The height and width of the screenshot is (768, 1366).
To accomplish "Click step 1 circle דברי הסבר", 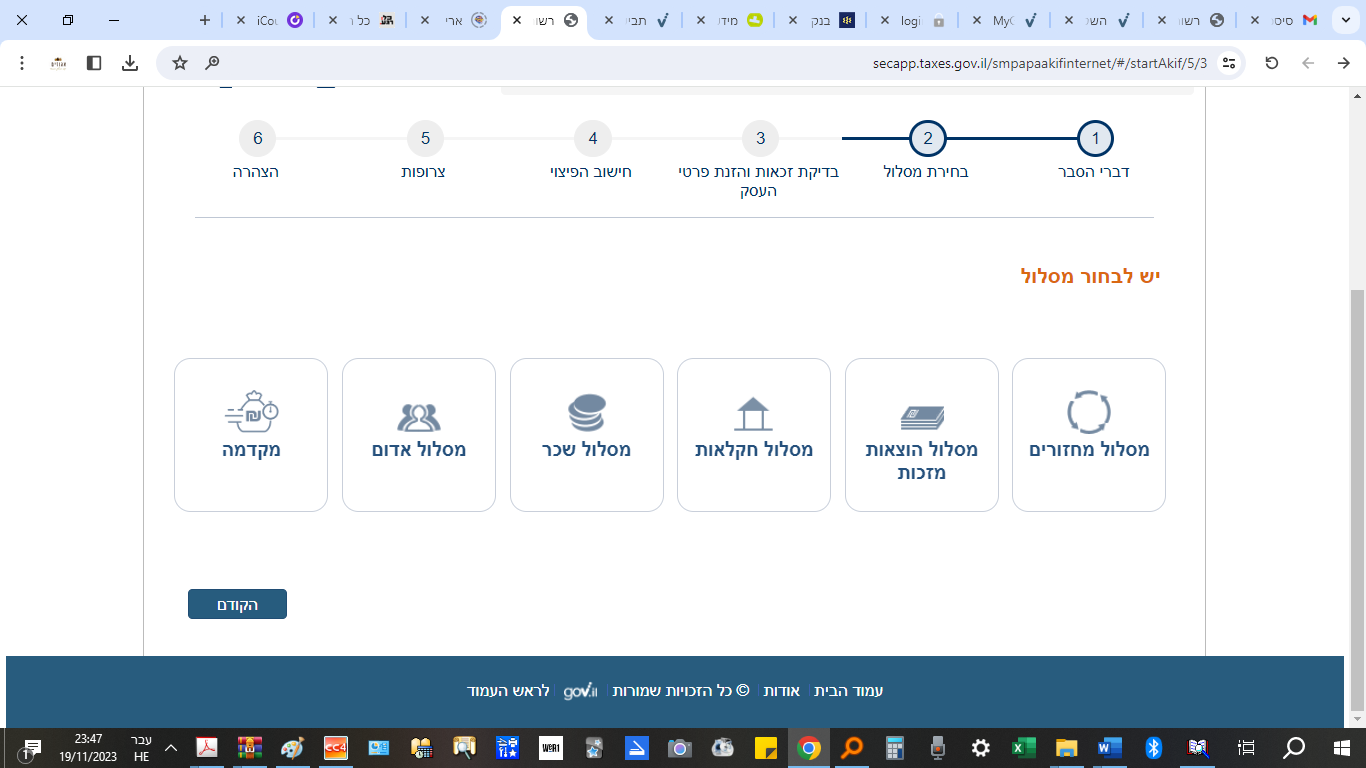I will (x=1095, y=138).
